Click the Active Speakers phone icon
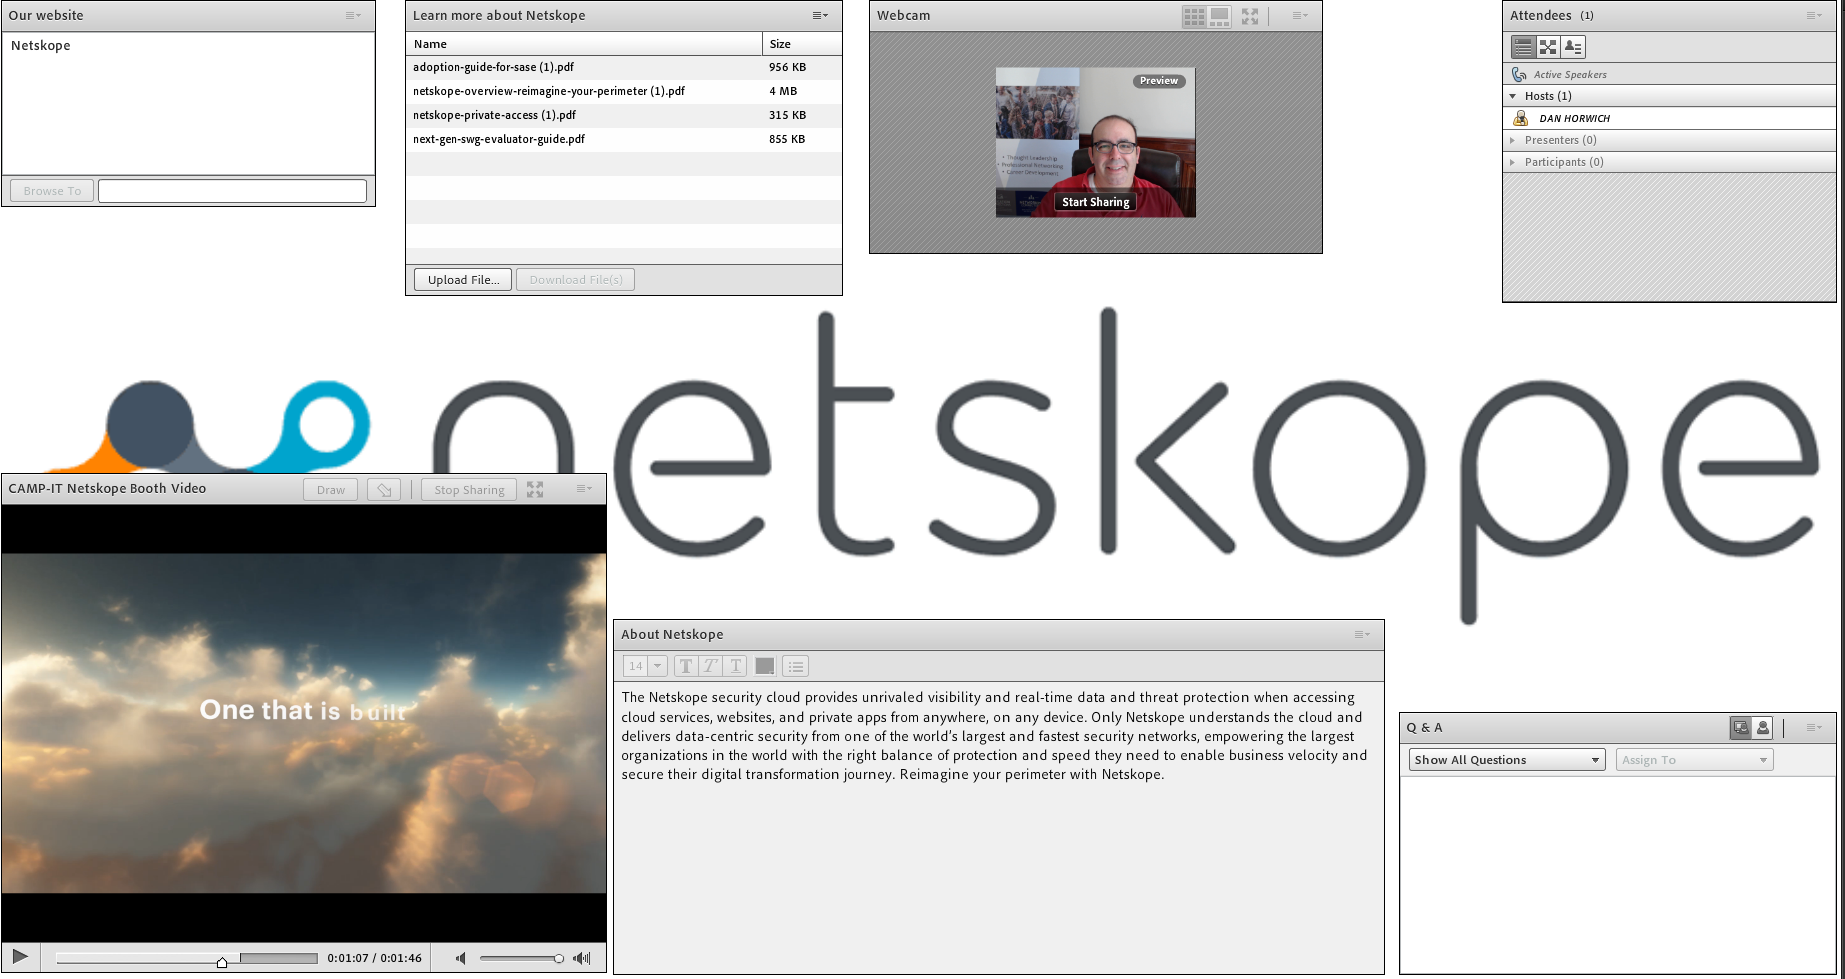 (1519, 75)
